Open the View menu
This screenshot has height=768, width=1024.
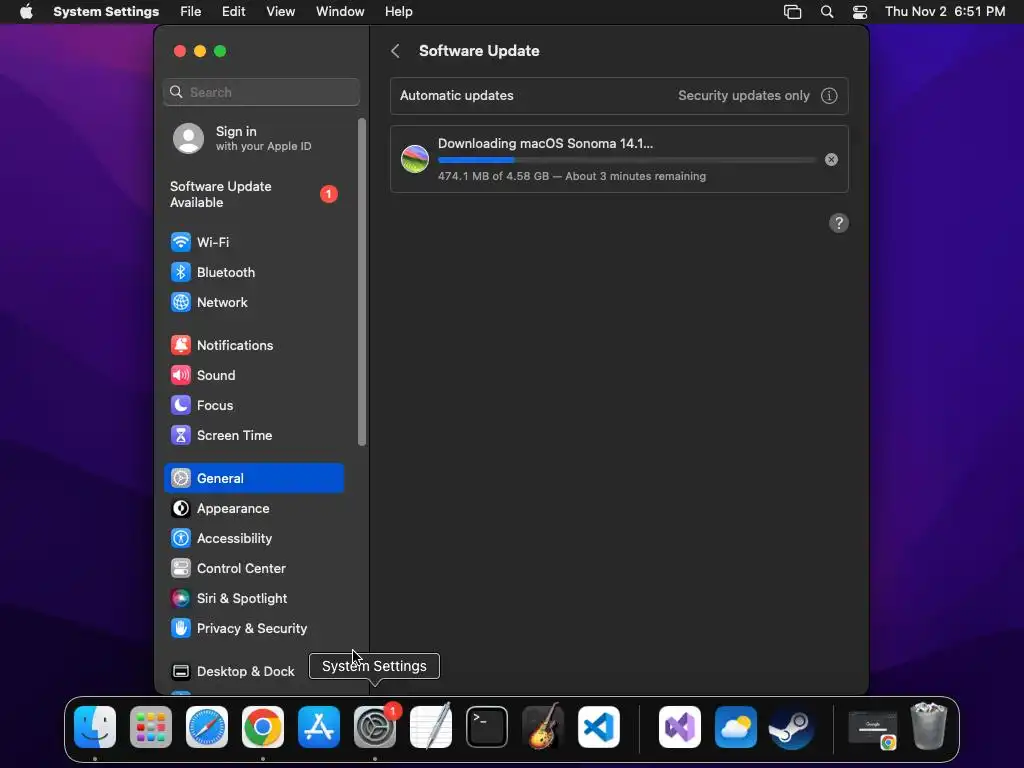(x=280, y=11)
